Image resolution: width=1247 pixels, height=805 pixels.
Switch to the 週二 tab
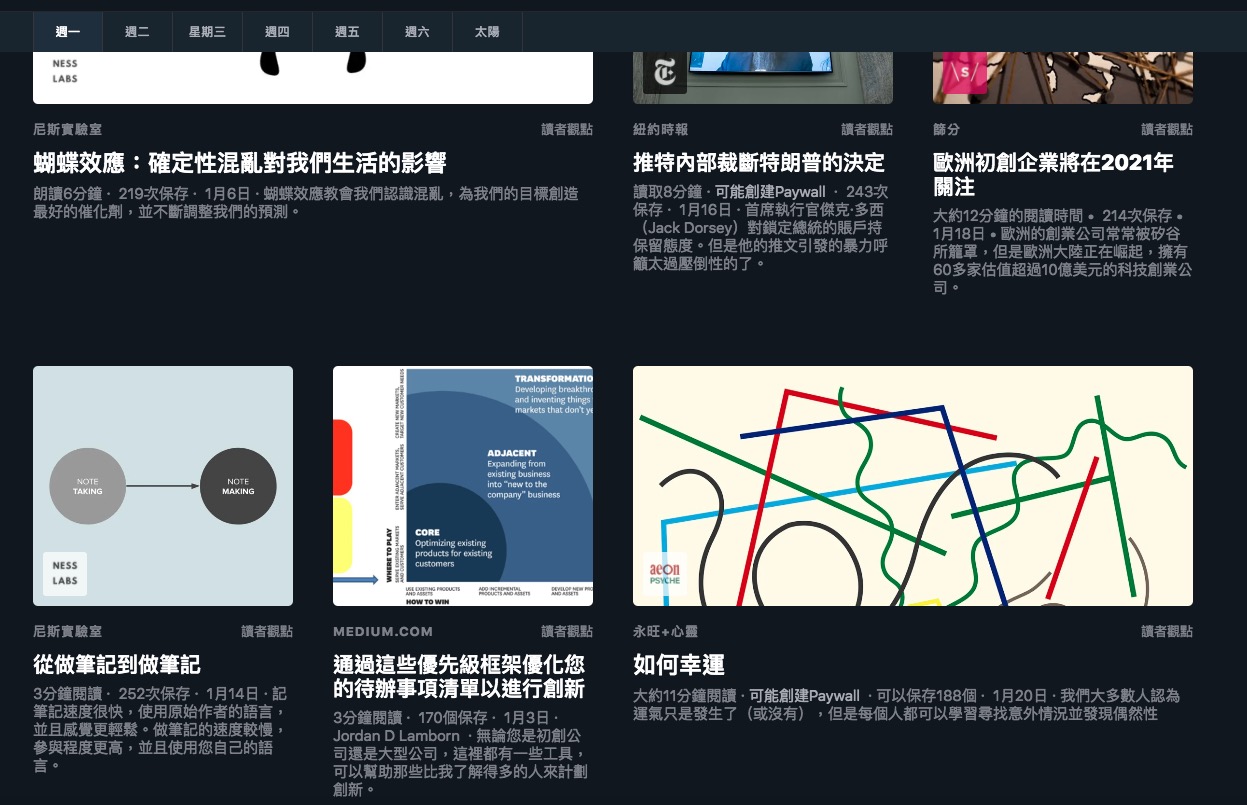click(x=138, y=32)
